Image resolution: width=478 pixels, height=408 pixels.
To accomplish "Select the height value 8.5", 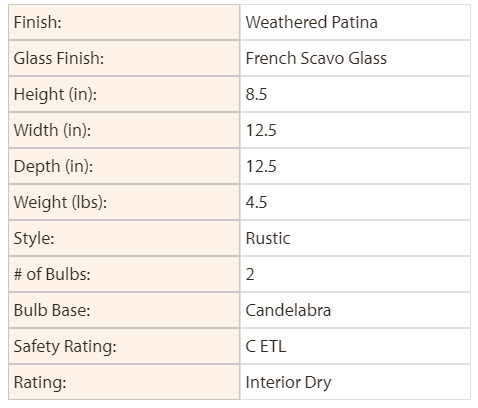I will pos(256,94).
